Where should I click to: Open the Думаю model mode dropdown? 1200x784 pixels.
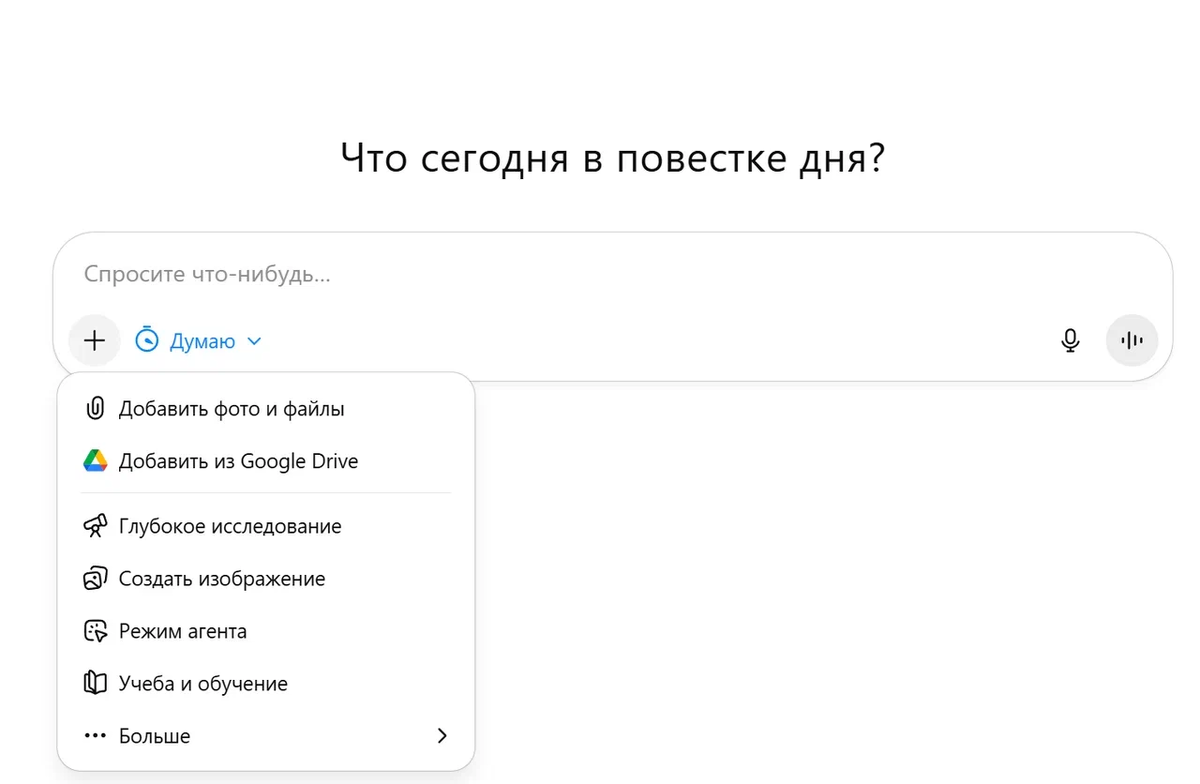(x=202, y=341)
